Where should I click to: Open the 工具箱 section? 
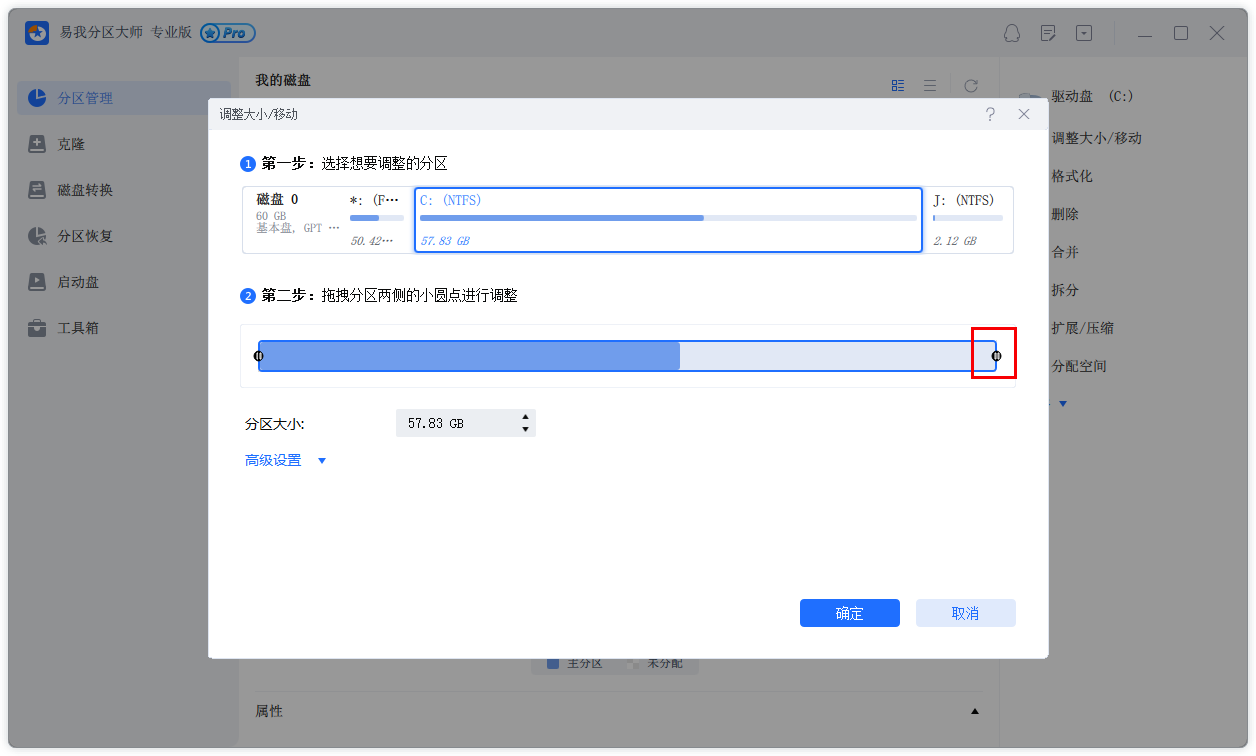coord(75,327)
